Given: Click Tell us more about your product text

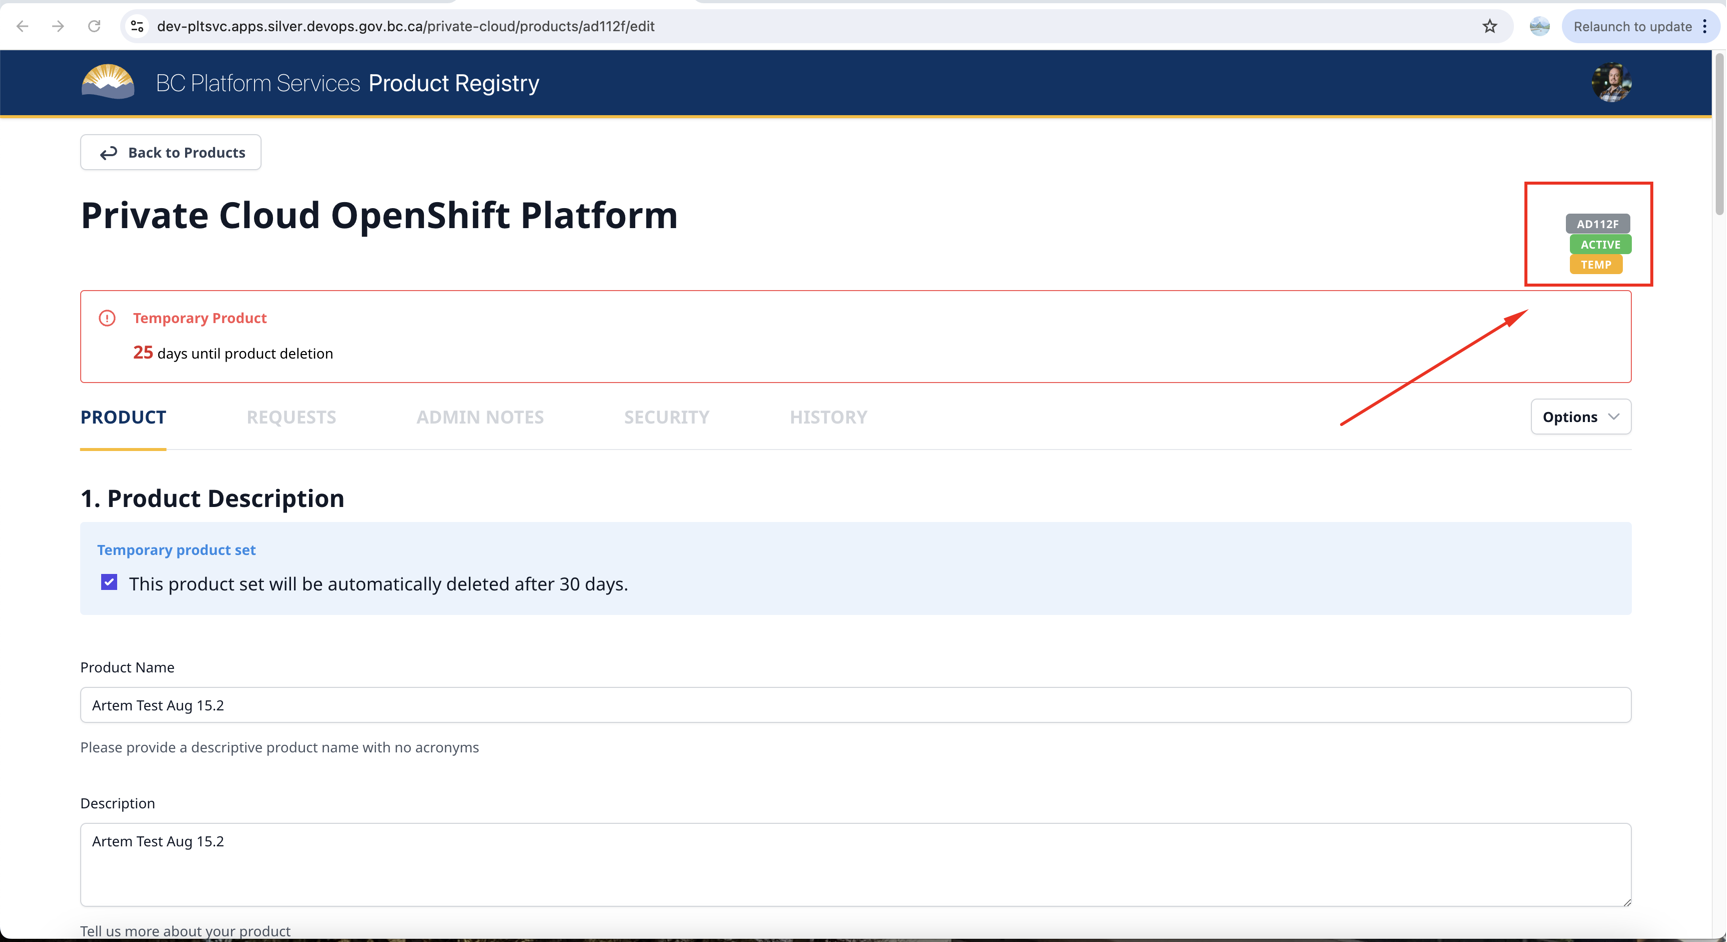Looking at the screenshot, I should click(185, 931).
